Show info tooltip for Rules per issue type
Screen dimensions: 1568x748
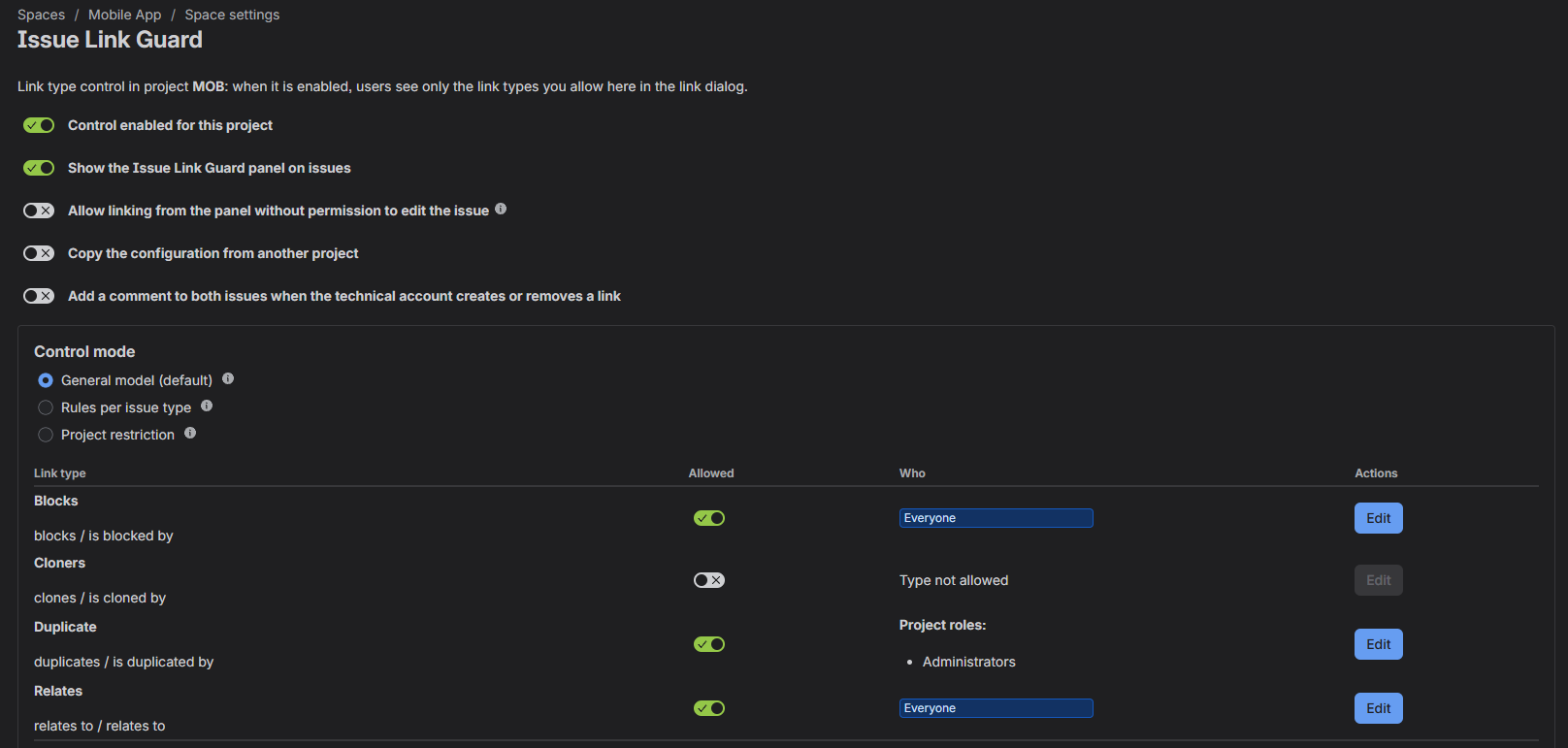(207, 407)
